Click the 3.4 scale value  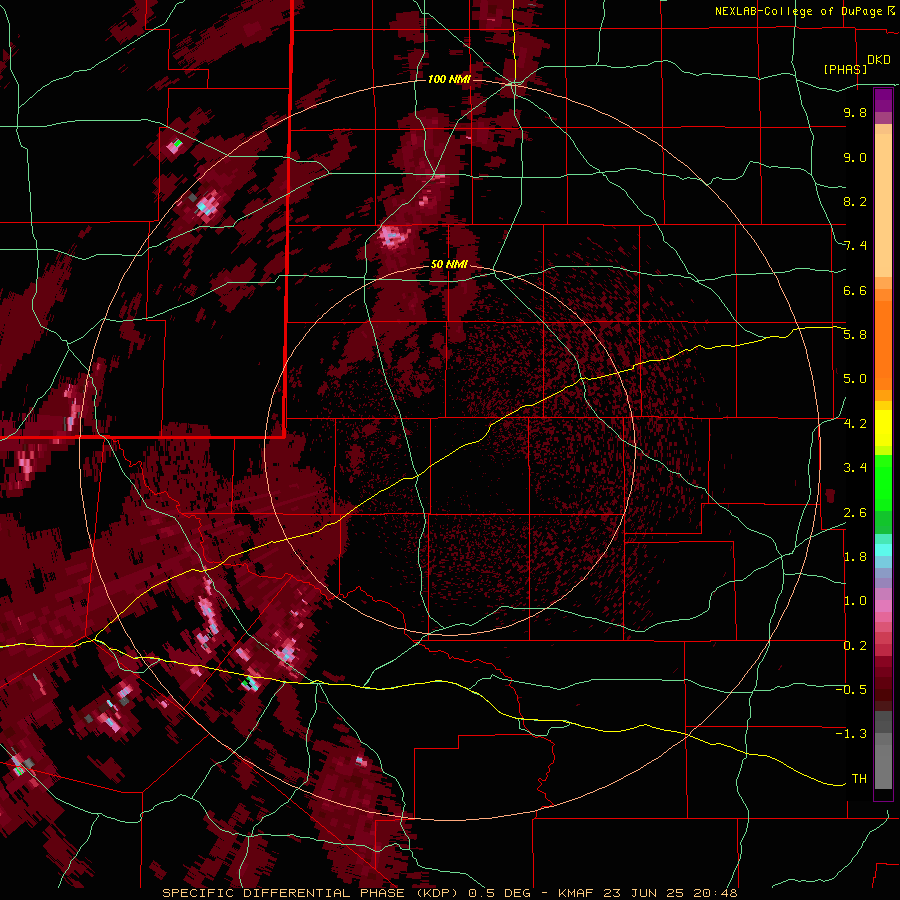(855, 468)
